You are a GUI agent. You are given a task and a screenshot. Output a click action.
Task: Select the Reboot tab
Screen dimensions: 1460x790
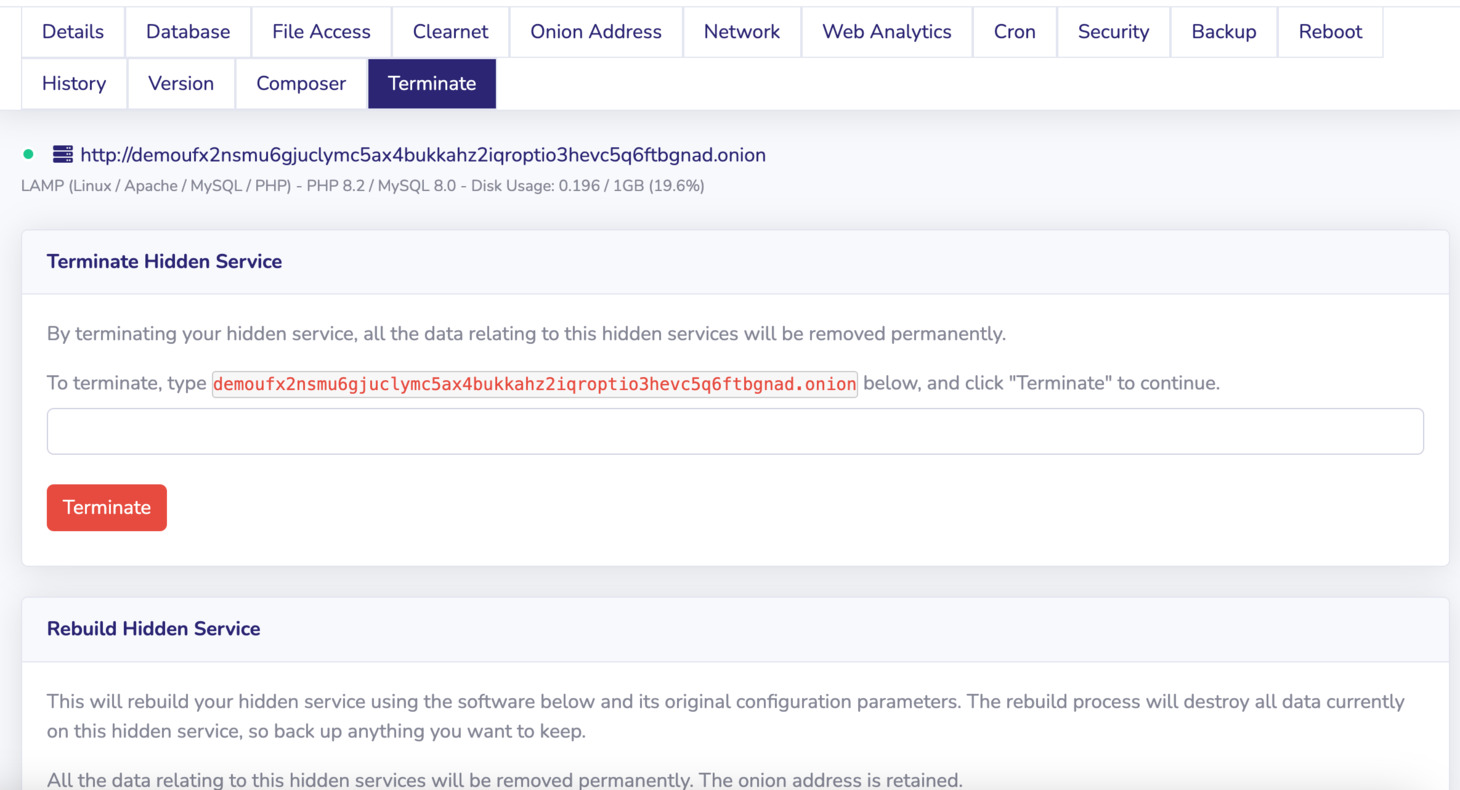coord(1331,32)
